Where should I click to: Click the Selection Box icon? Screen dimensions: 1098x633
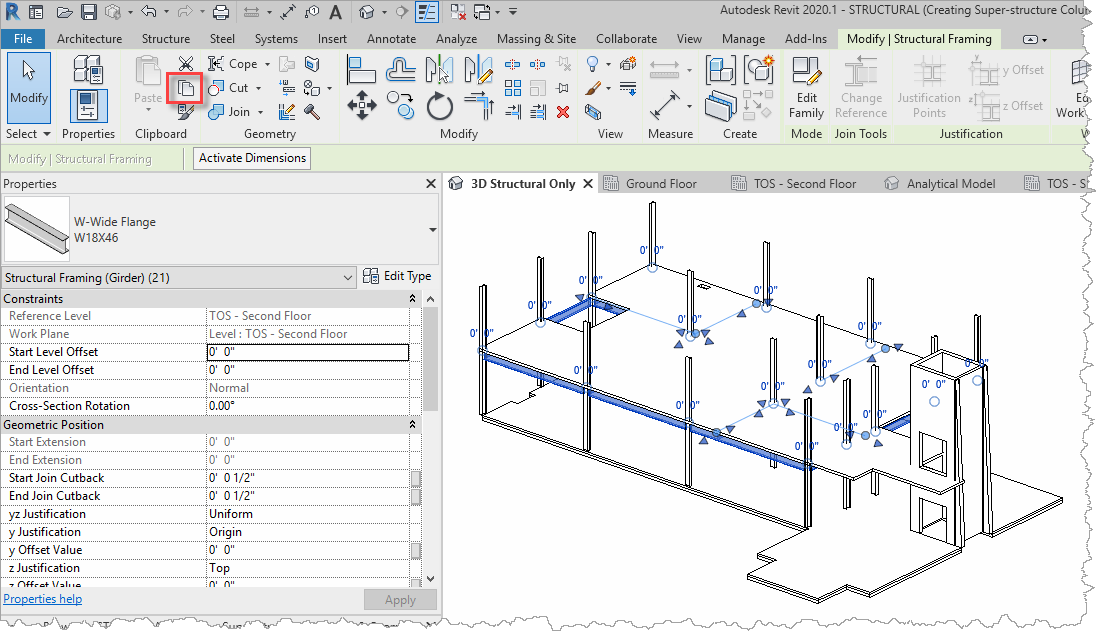(x=593, y=112)
